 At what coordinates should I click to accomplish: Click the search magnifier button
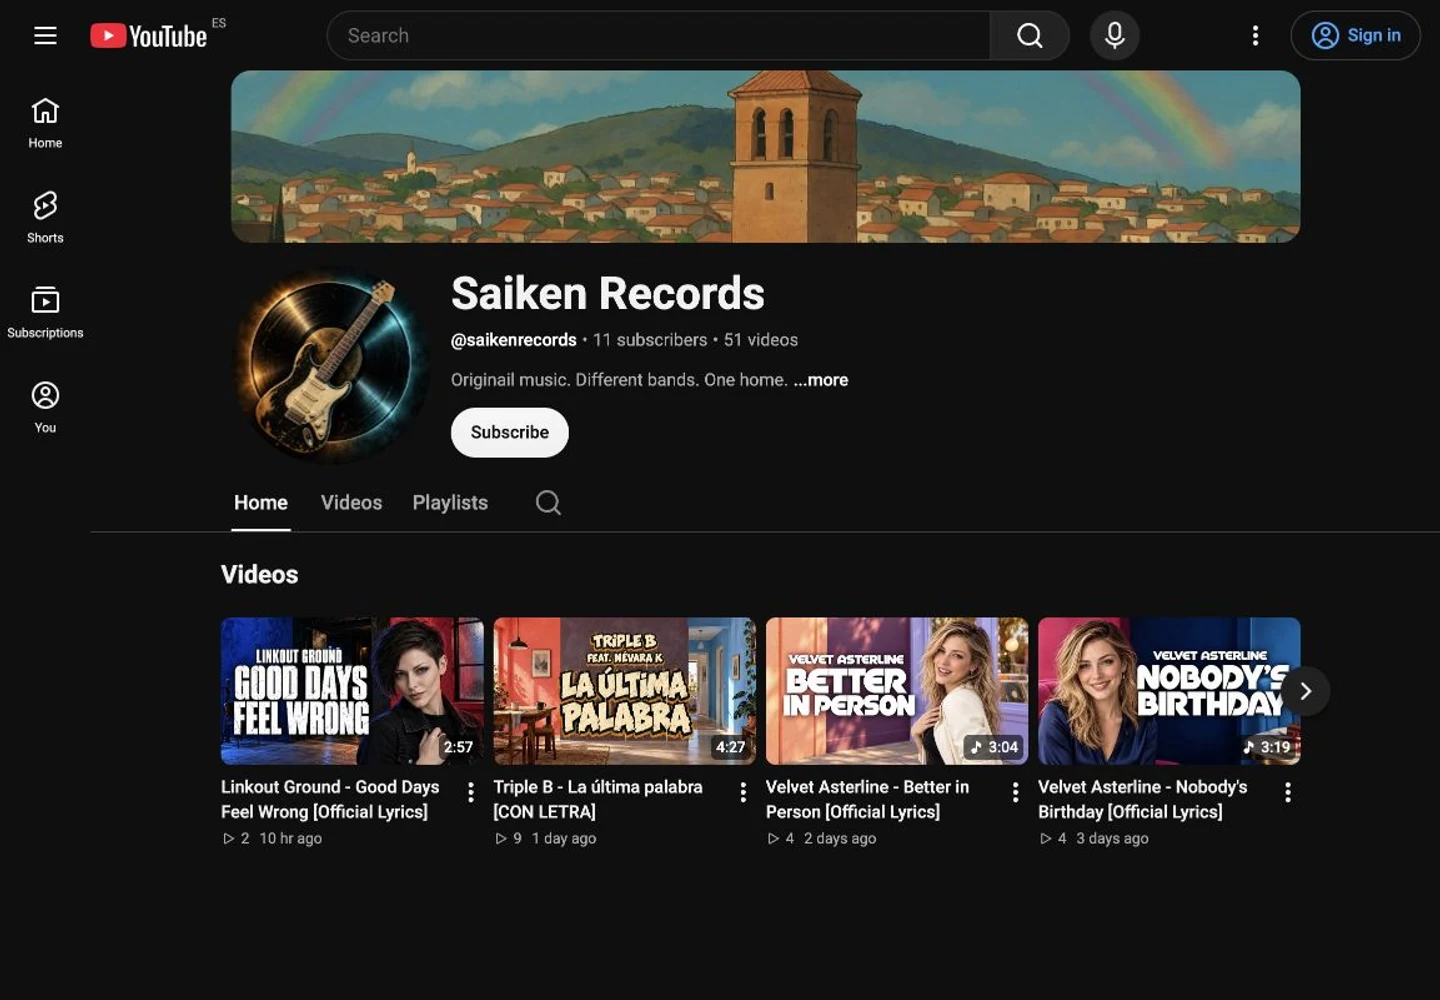coord(1029,36)
